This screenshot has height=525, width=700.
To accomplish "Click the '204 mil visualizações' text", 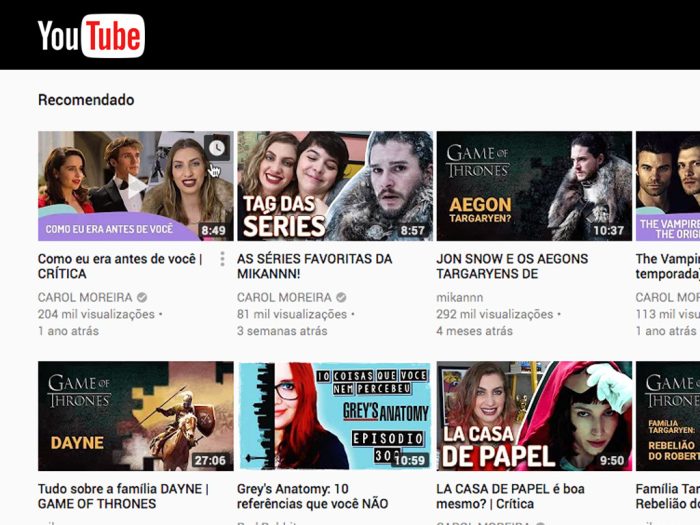I will [96, 314].
